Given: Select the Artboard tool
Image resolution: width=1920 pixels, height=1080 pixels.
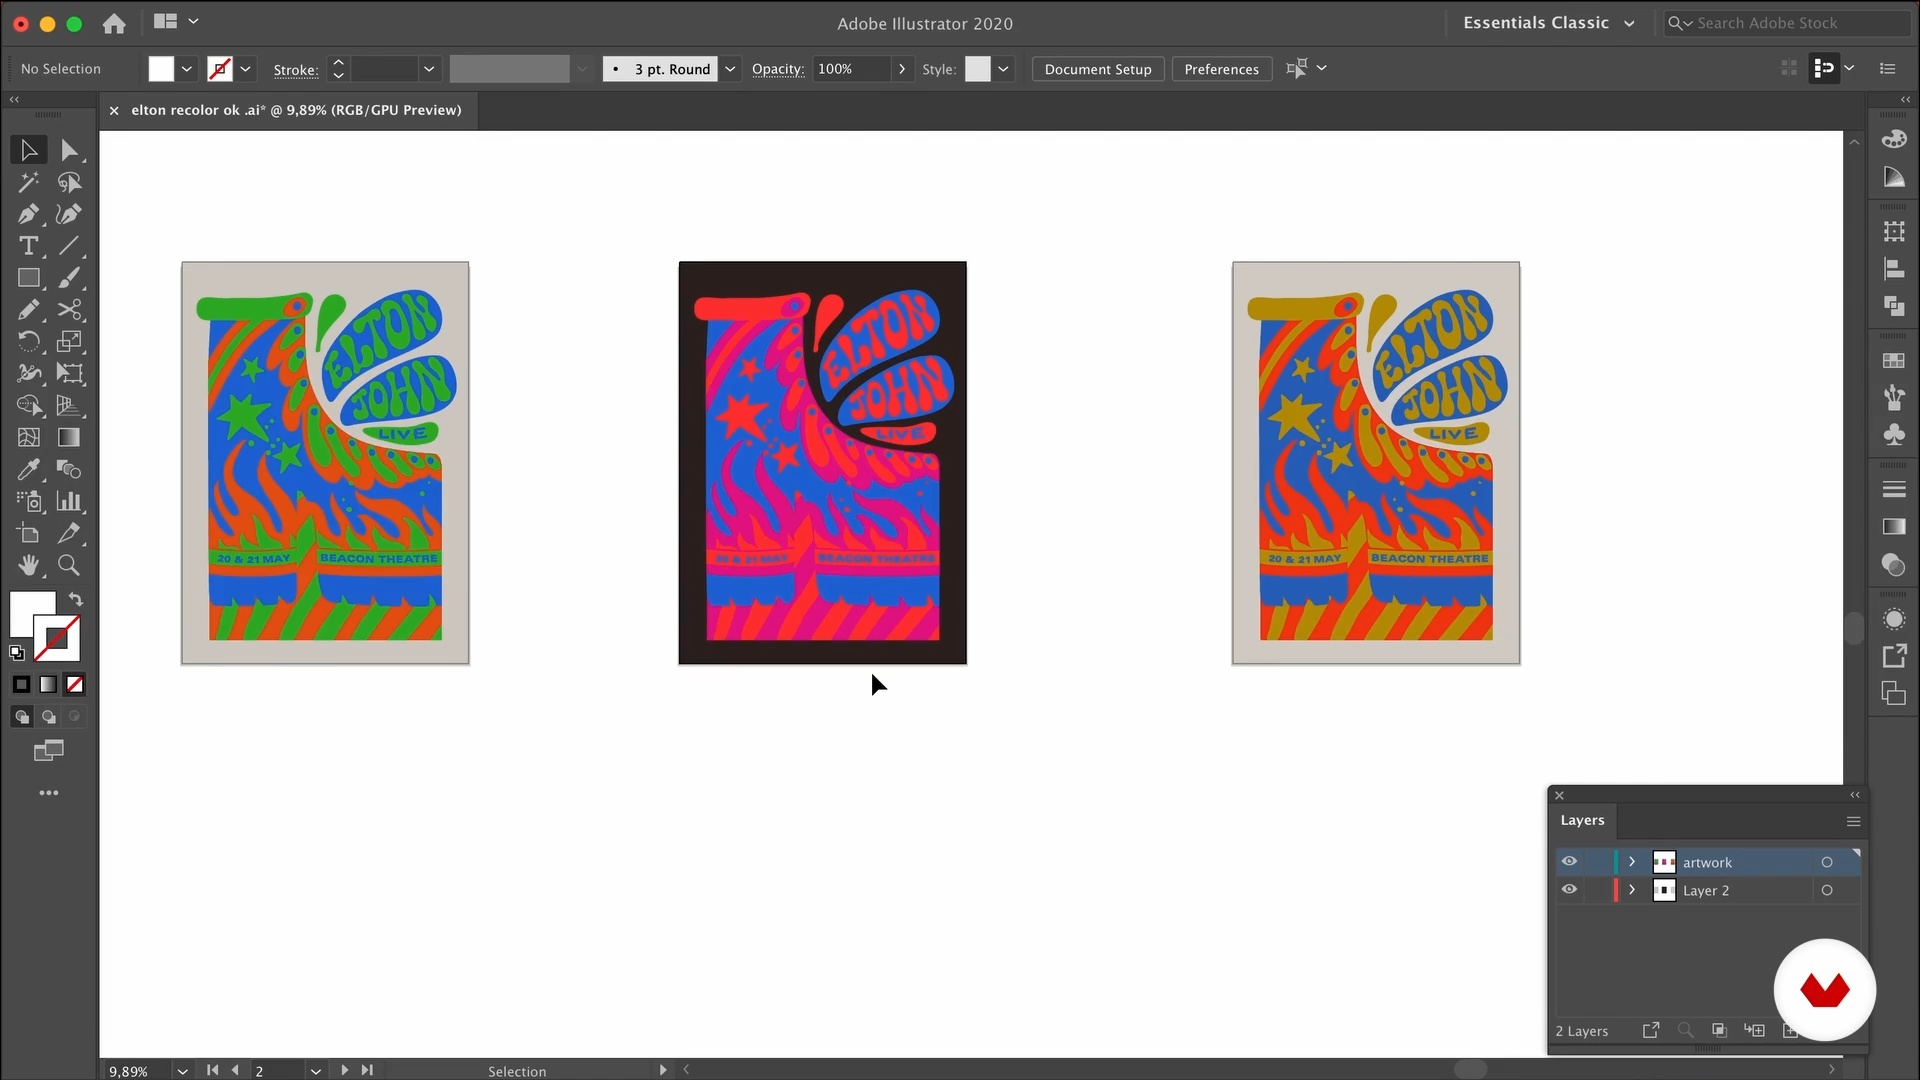Looking at the screenshot, I should tap(28, 534).
